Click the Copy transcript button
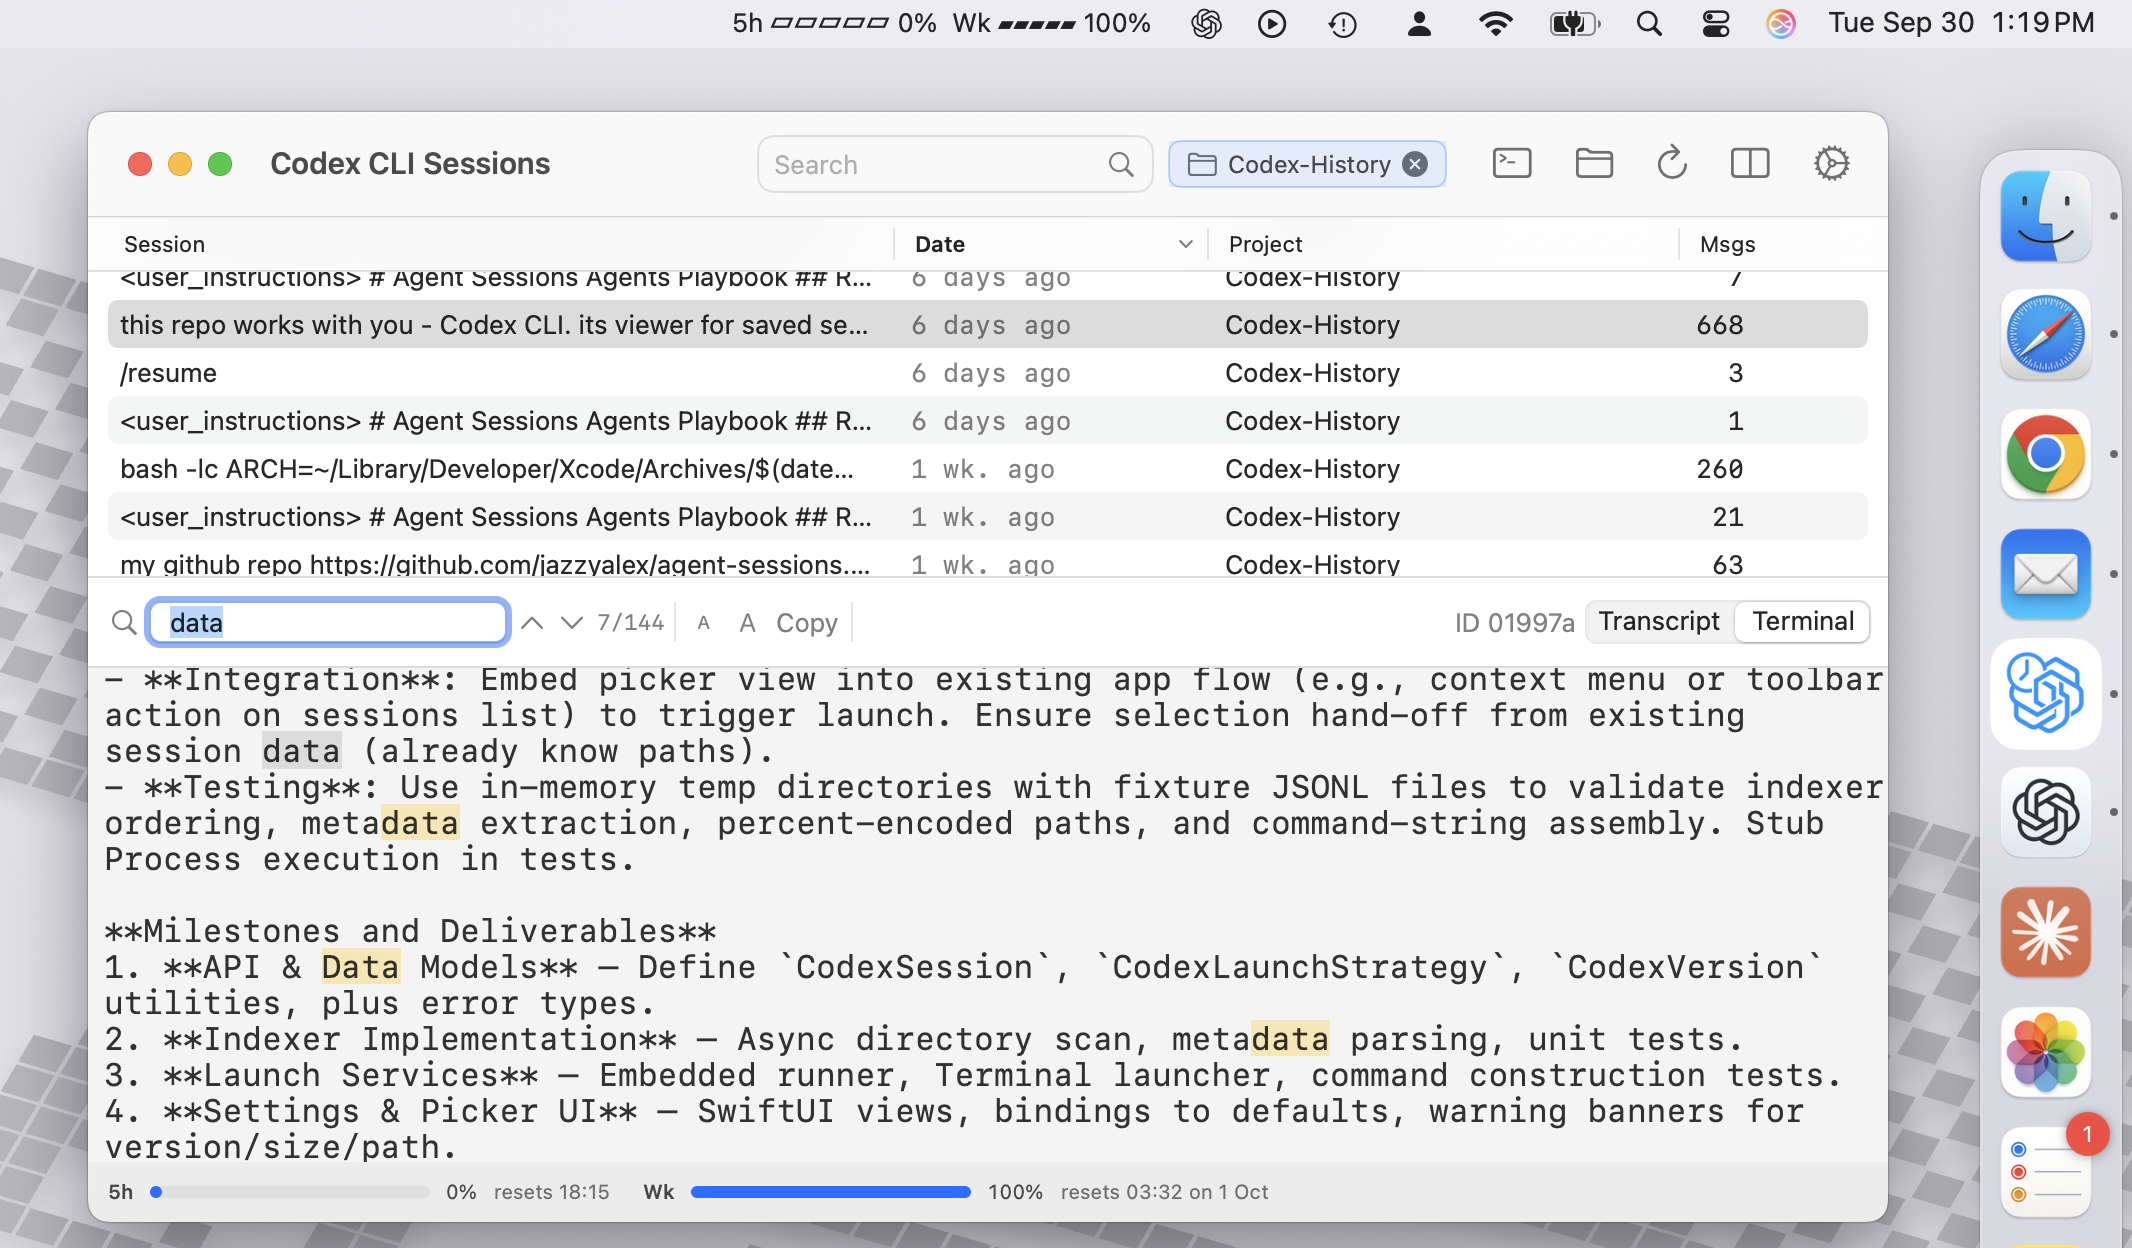 (806, 623)
